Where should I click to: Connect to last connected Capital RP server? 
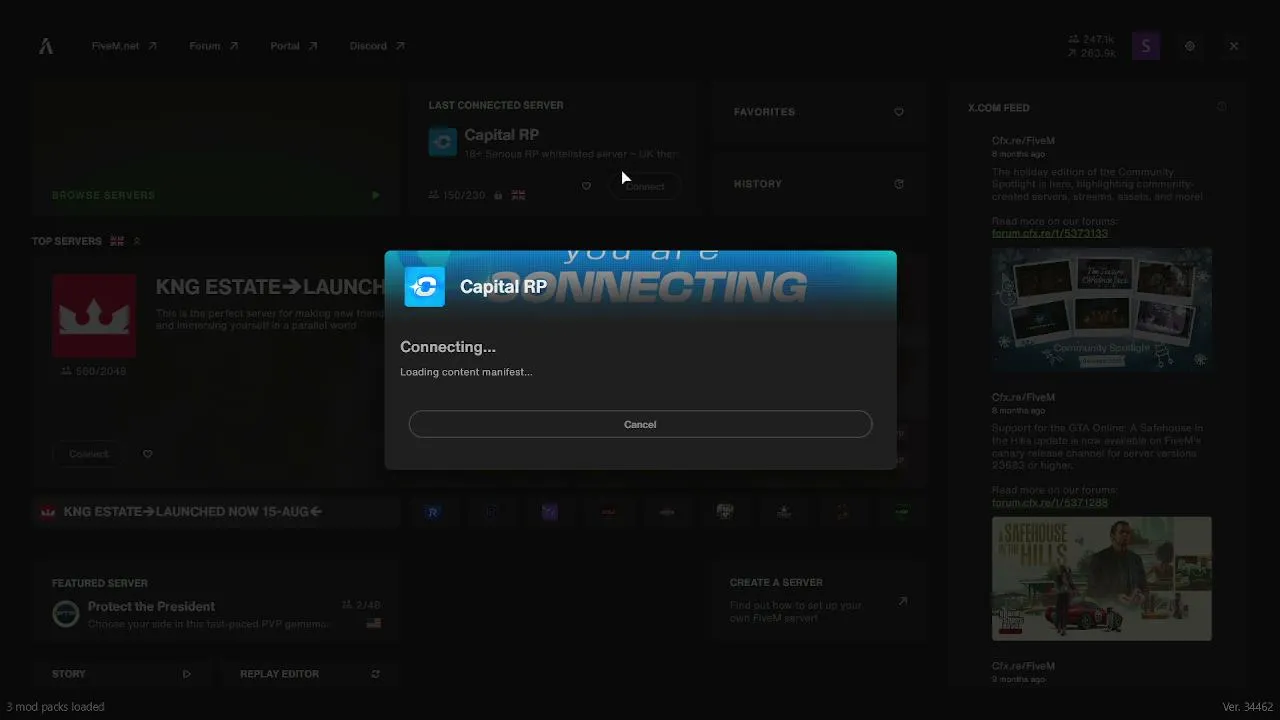(645, 186)
